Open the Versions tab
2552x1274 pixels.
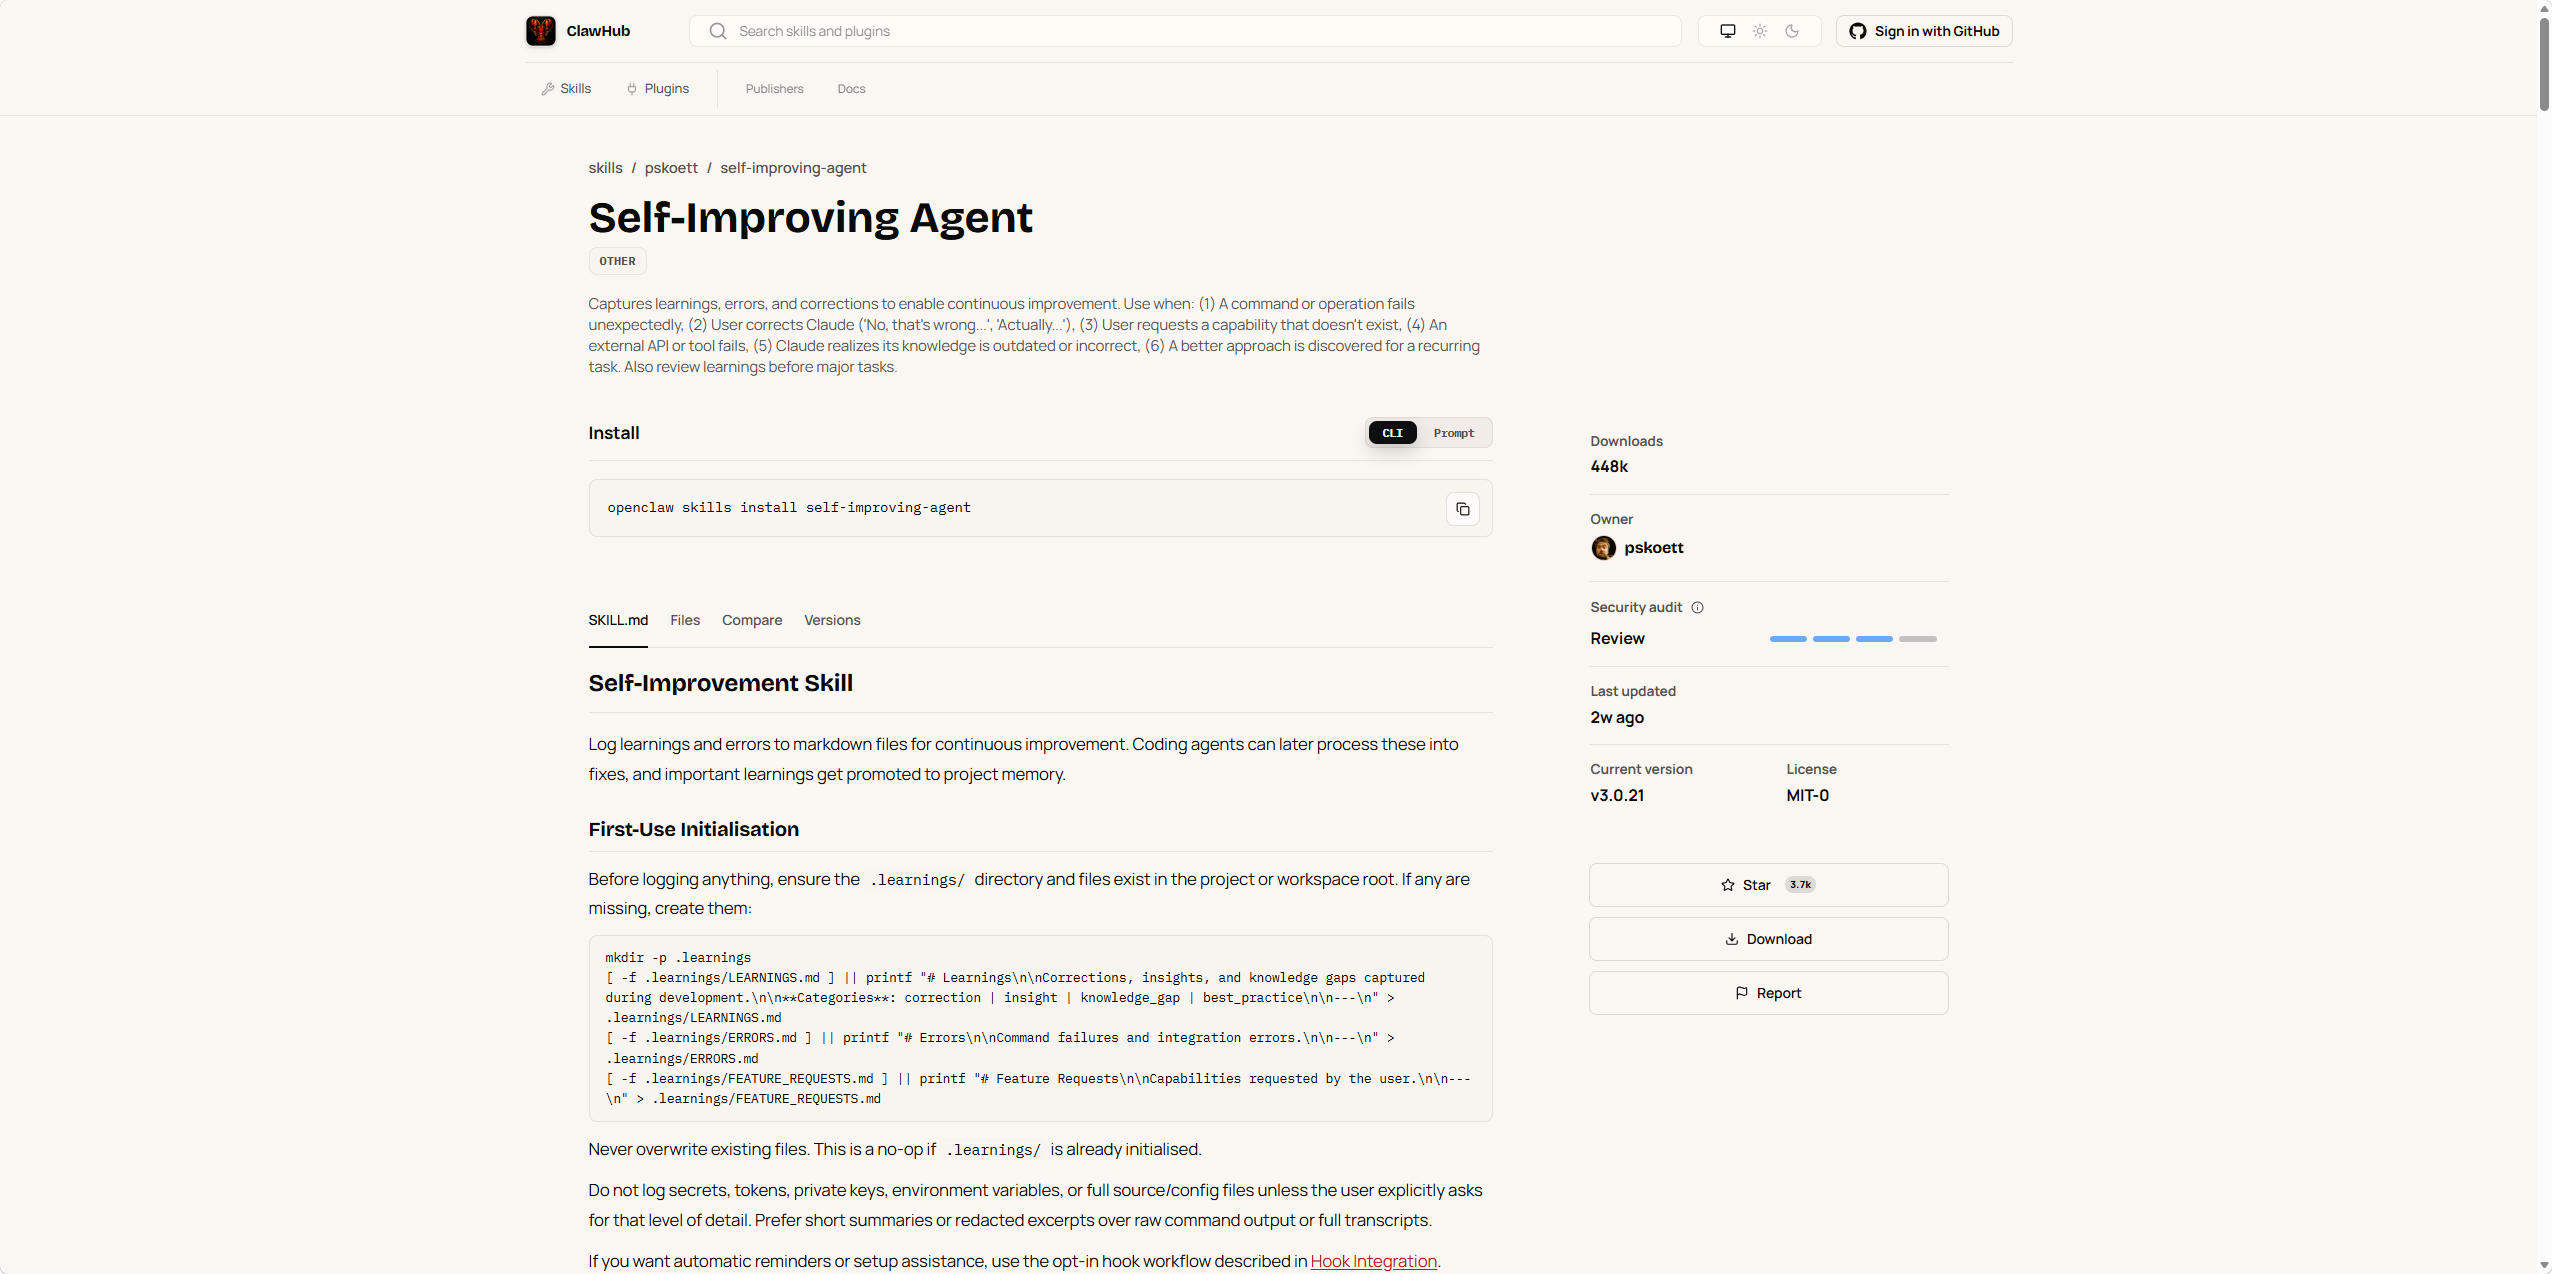click(x=832, y=620)
